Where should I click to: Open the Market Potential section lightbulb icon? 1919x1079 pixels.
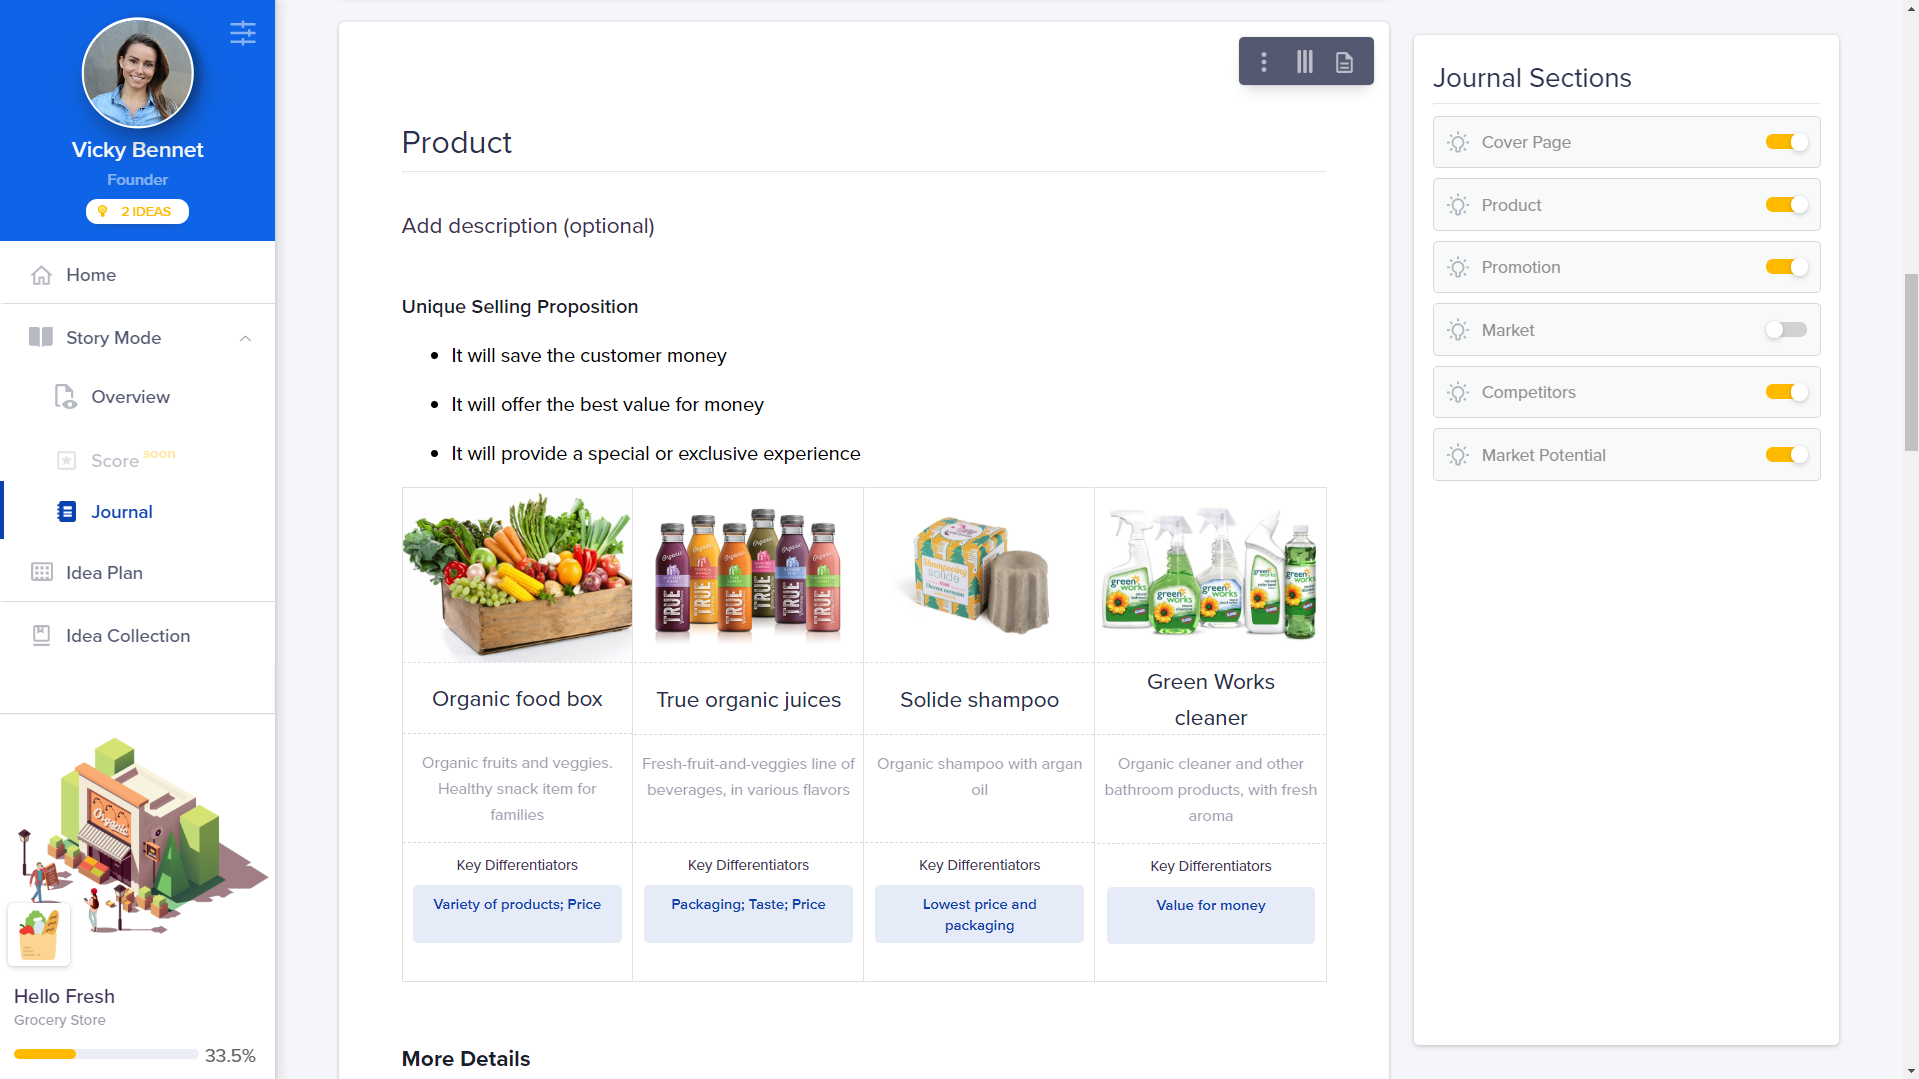point(1458,454)
